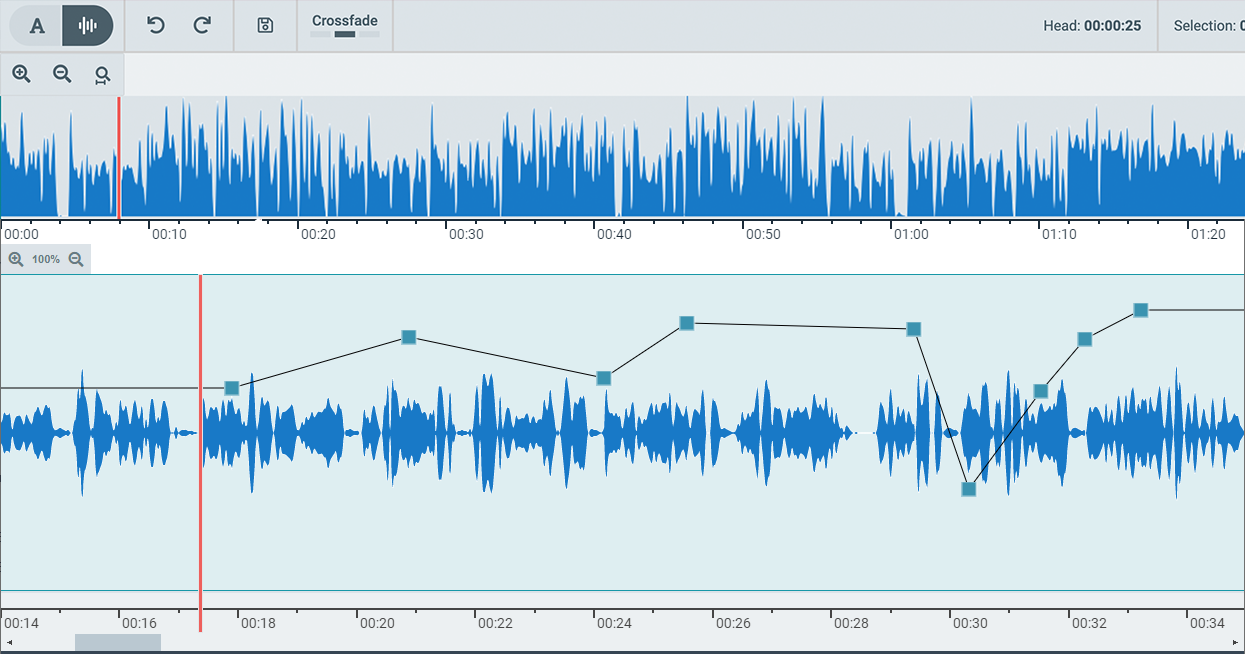Click the zoom to selection icon
1245x654 pixels.
click(x=102, y=75)
